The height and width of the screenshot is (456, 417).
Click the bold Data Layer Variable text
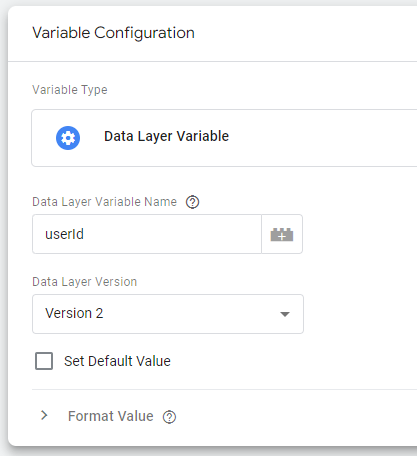pos(166,136)
